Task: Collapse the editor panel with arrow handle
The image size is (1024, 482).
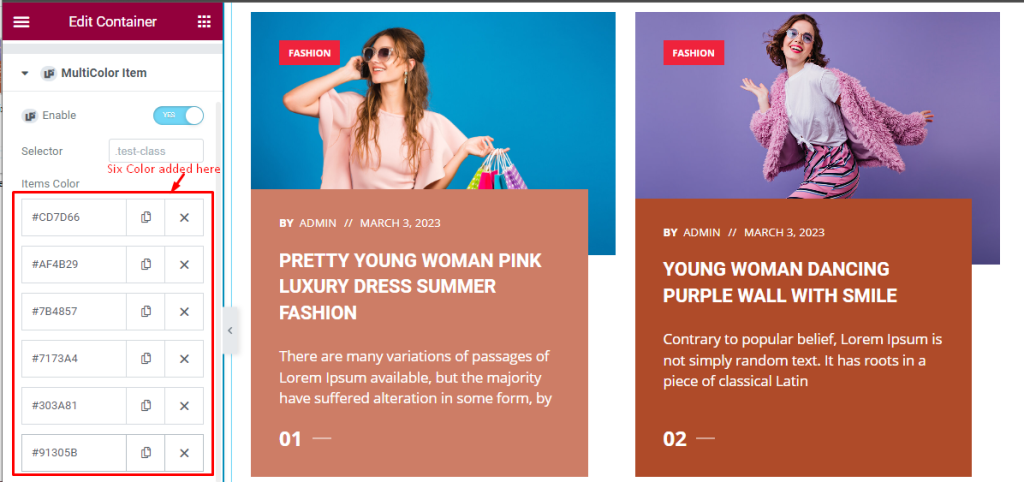Action: [x=230, y=330]
